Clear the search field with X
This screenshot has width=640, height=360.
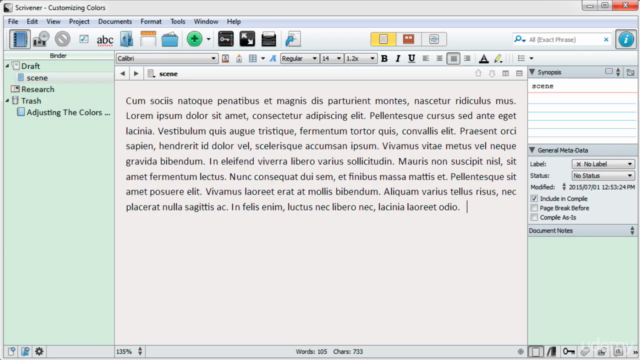coord(606,40)
